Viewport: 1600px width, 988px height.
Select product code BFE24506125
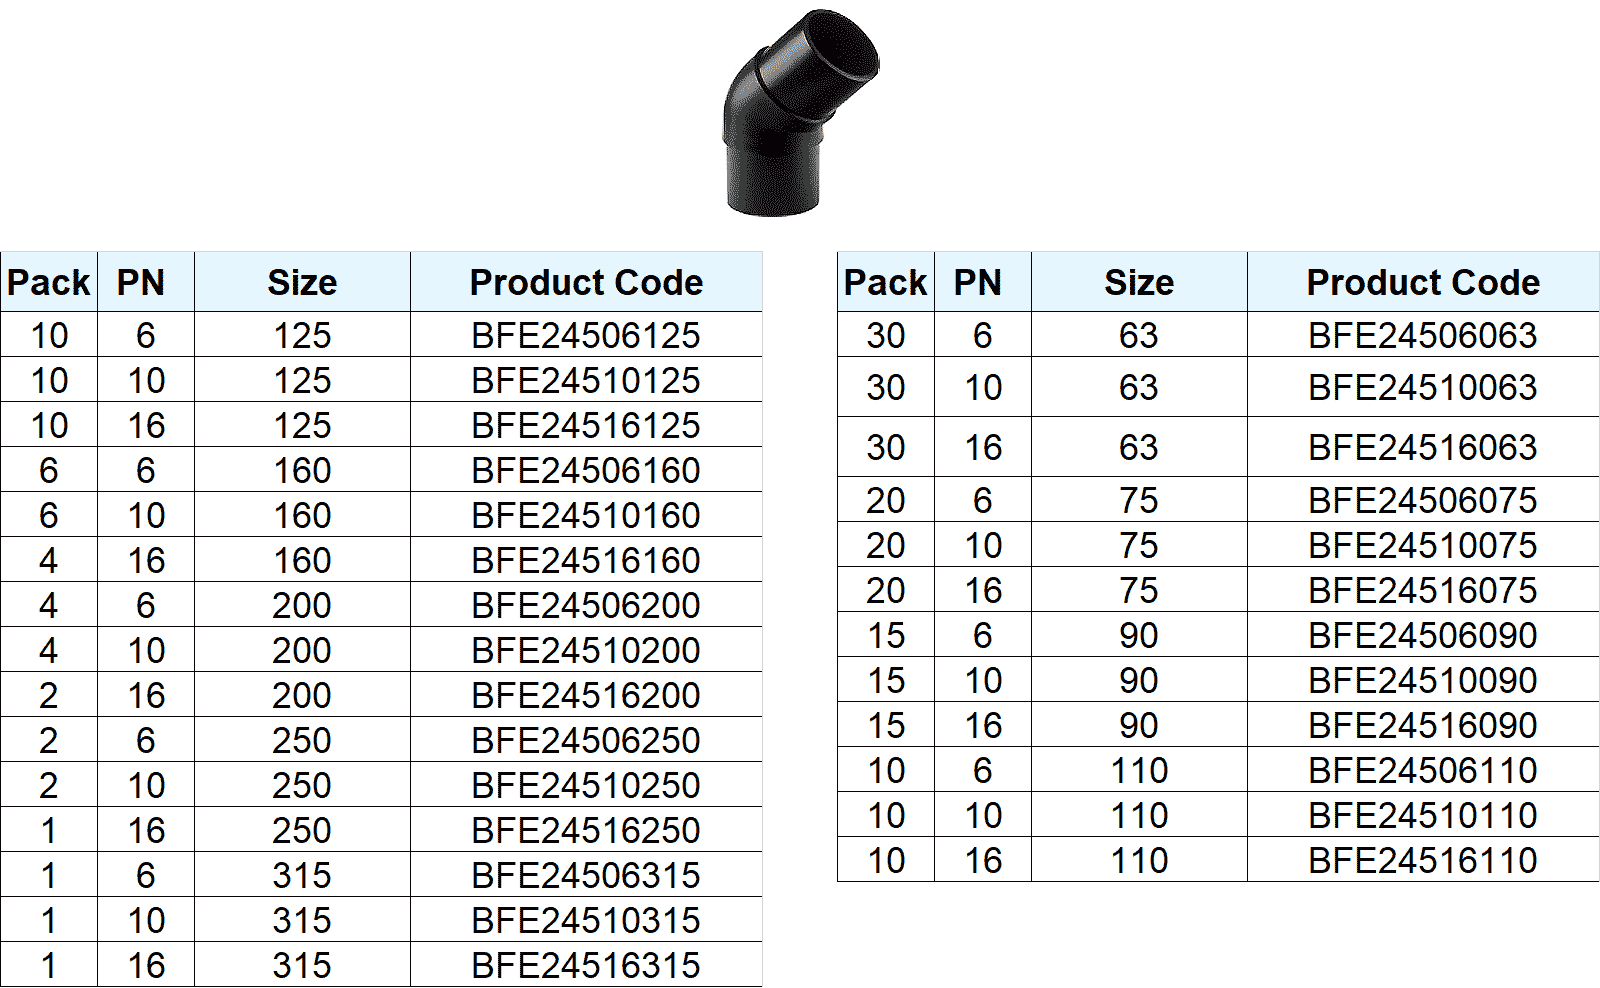click(586, 335)
